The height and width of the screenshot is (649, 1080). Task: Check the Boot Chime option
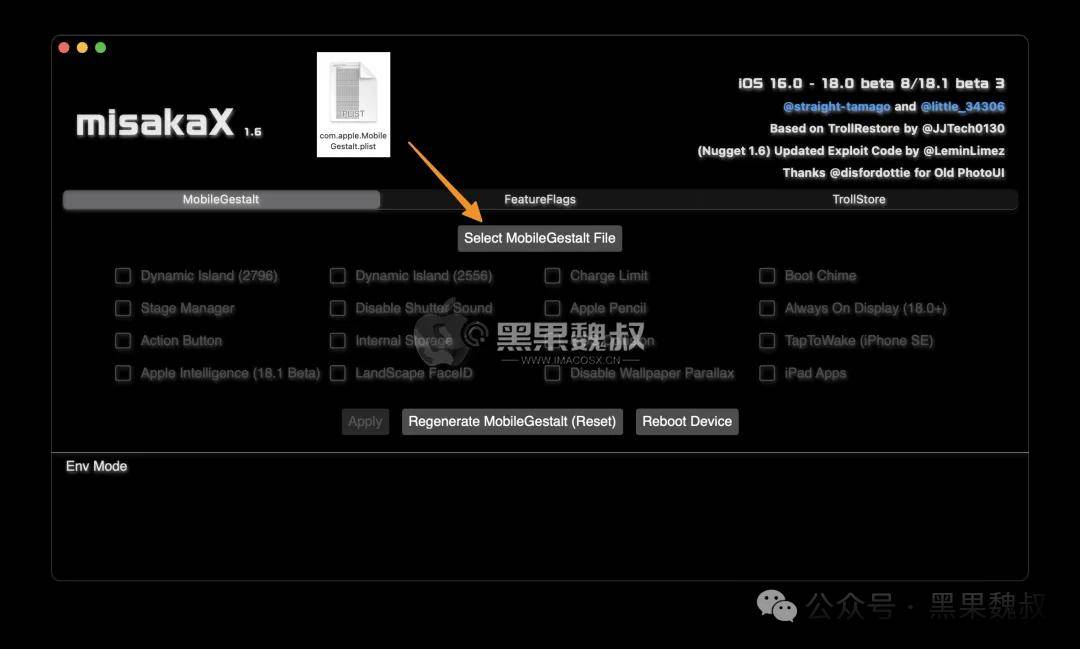767,276
